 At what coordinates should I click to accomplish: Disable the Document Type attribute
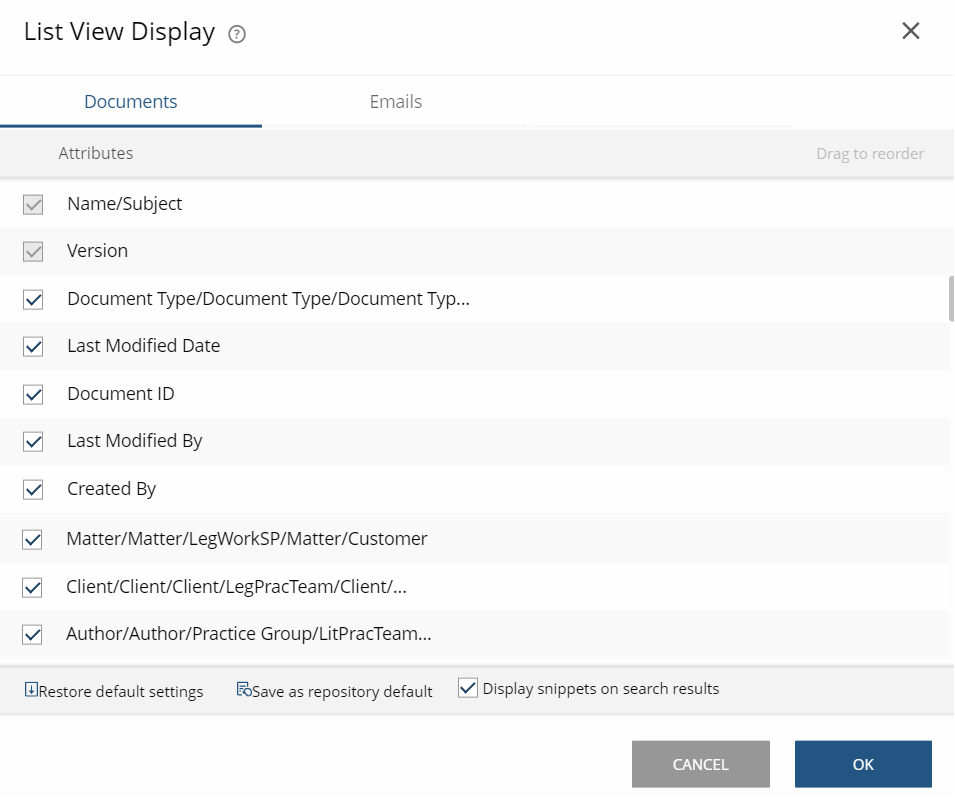(x=32, y=299)
